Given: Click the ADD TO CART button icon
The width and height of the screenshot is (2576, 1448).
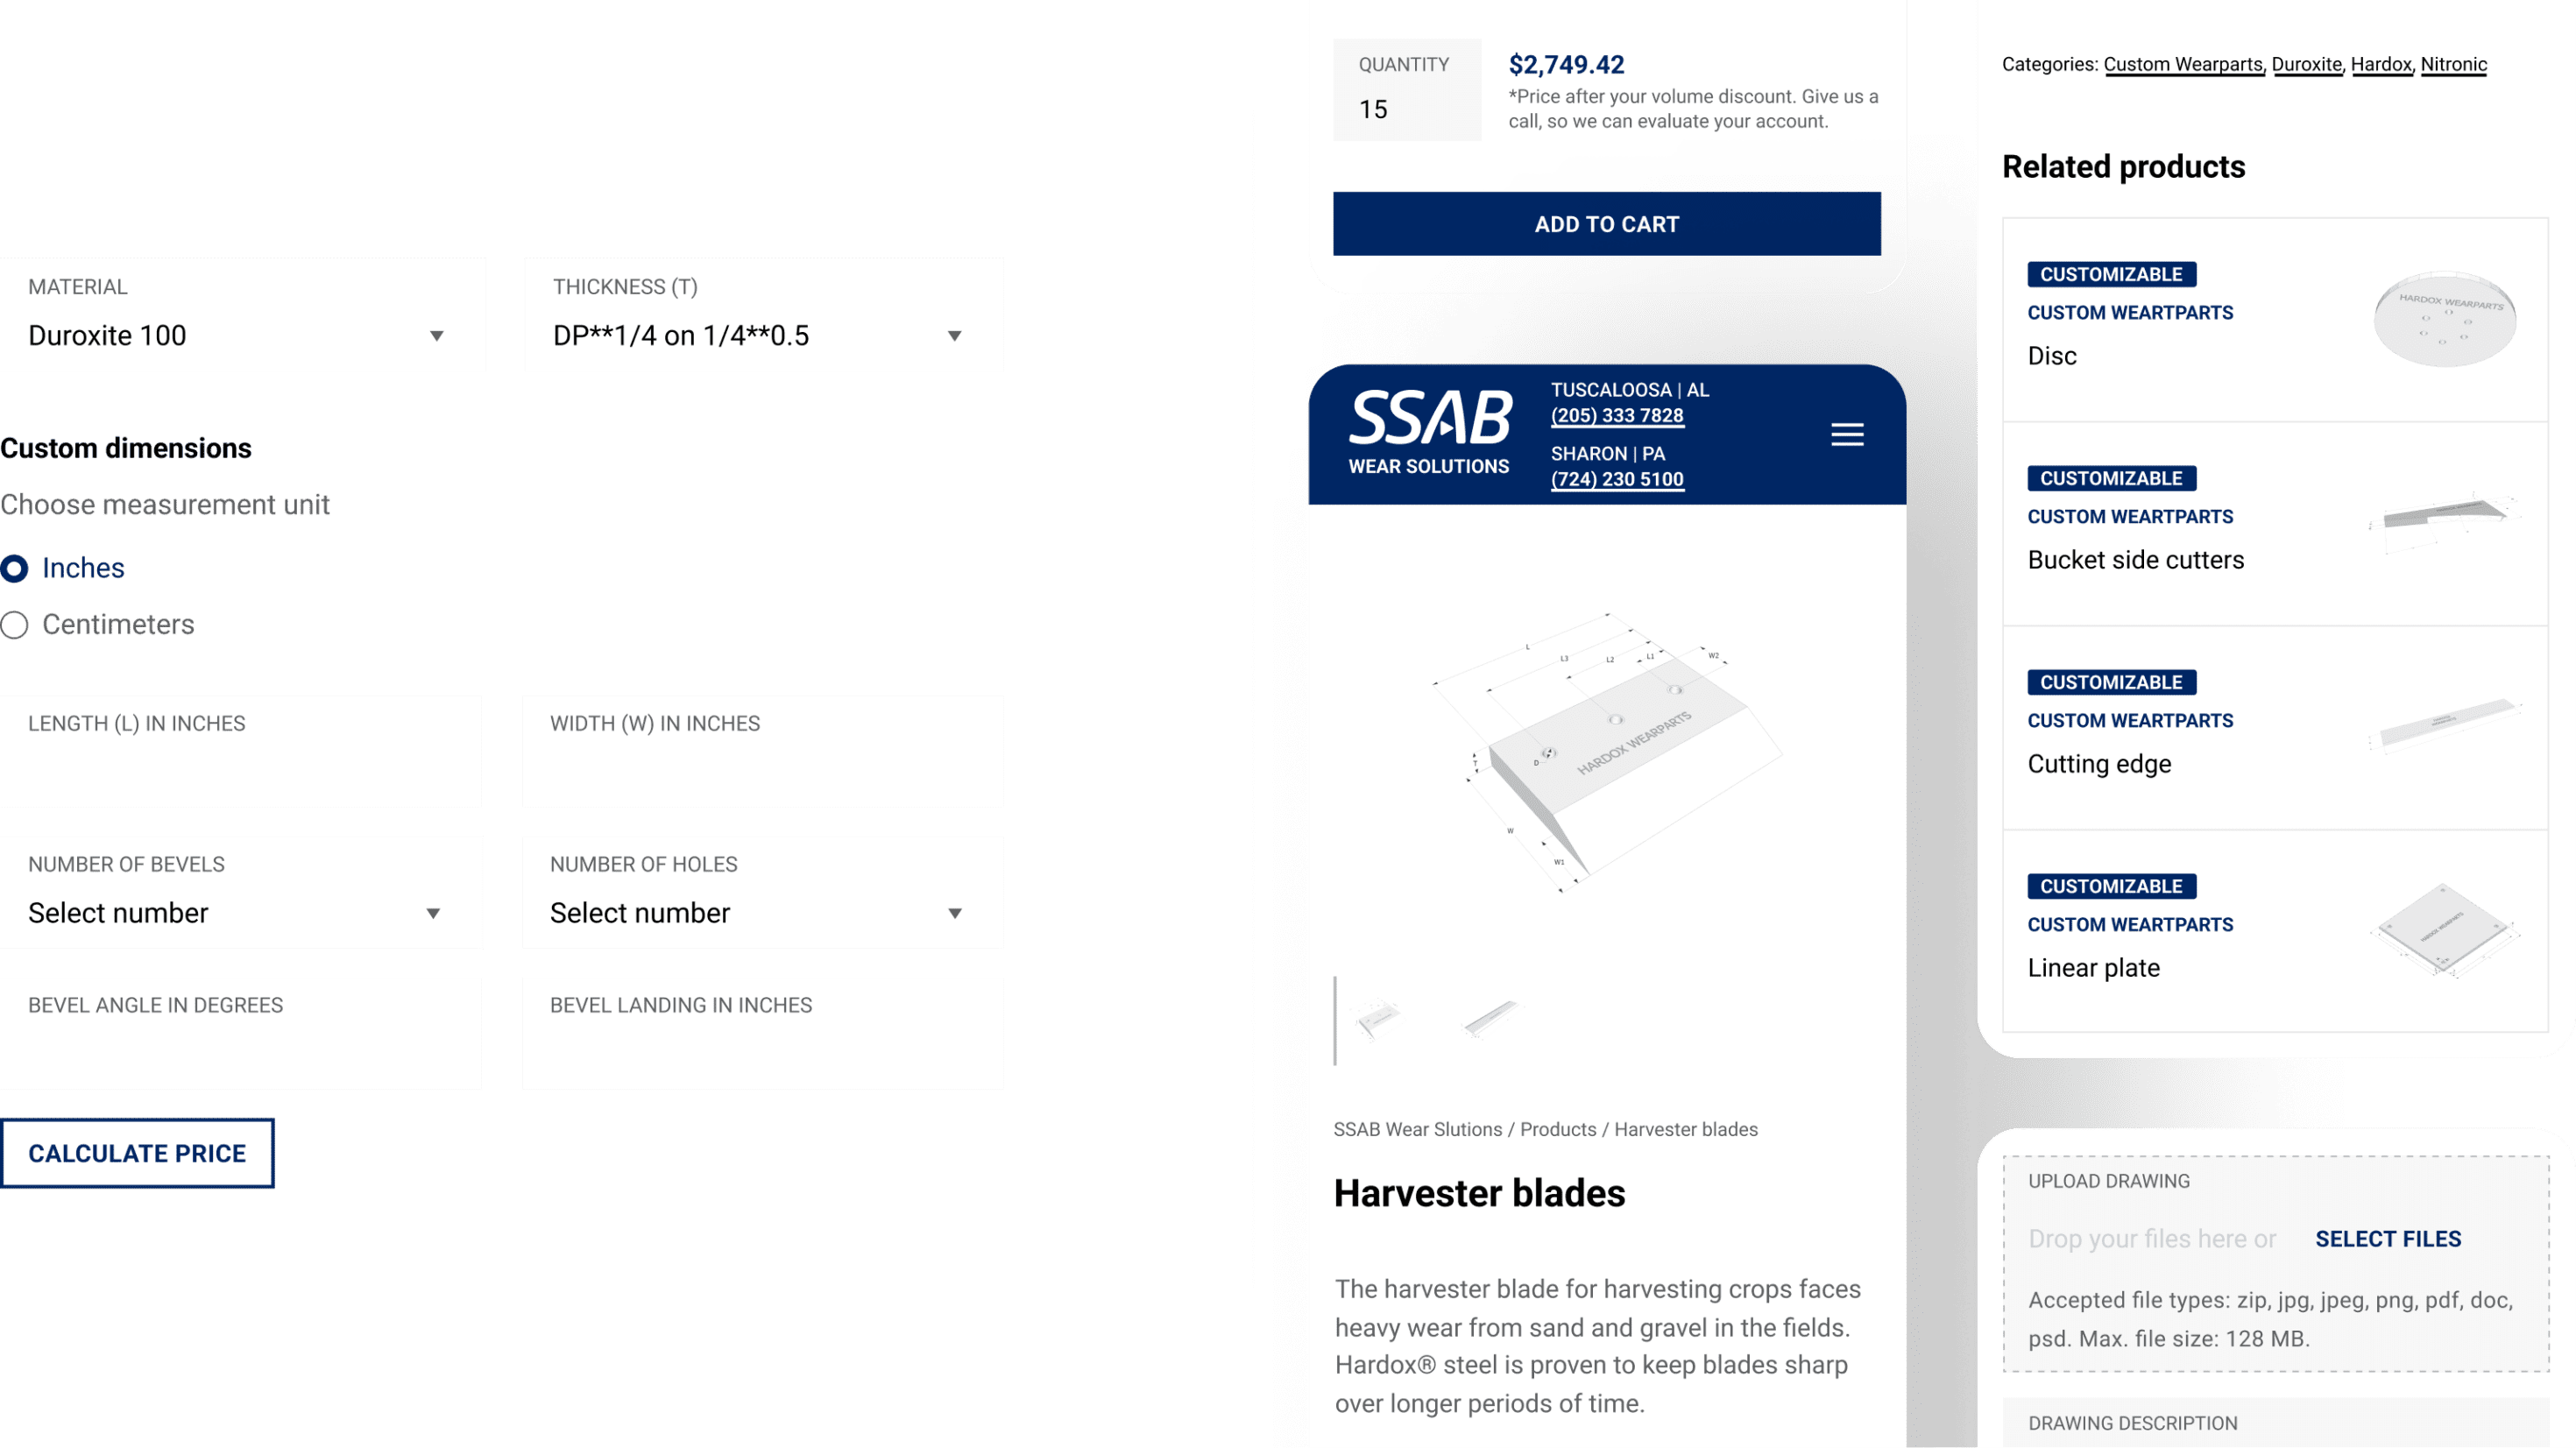Looking at the screenshot, I should point(1606,224).
